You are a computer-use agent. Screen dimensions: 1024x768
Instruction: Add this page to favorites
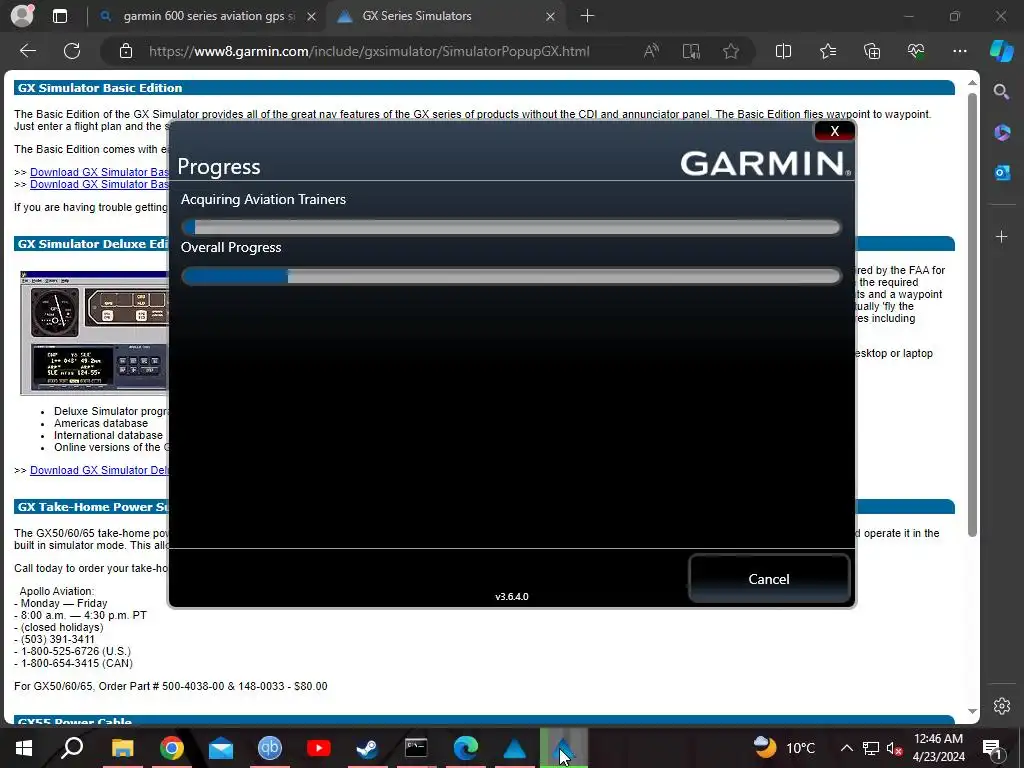click(x=731, y=51)
